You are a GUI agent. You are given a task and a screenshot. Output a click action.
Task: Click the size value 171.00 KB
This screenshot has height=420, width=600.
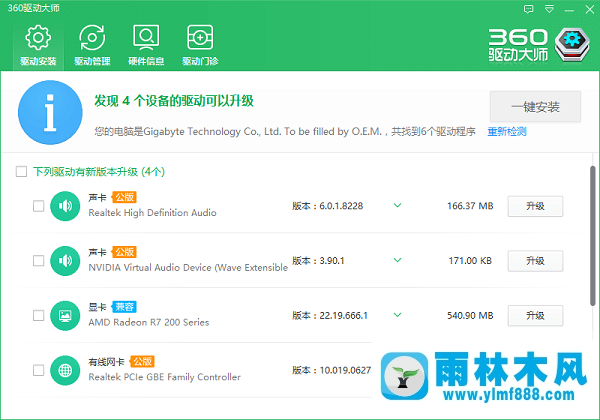470,261
